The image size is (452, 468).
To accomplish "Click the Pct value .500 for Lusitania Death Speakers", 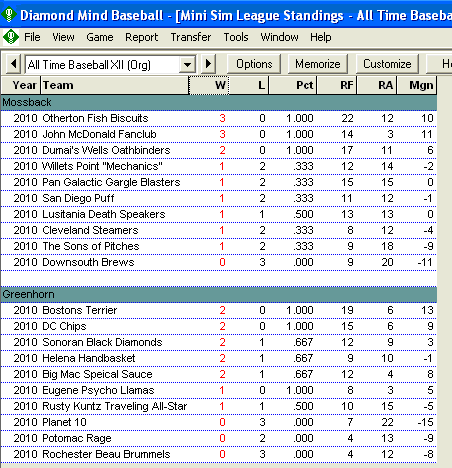I will pos(303,214).
